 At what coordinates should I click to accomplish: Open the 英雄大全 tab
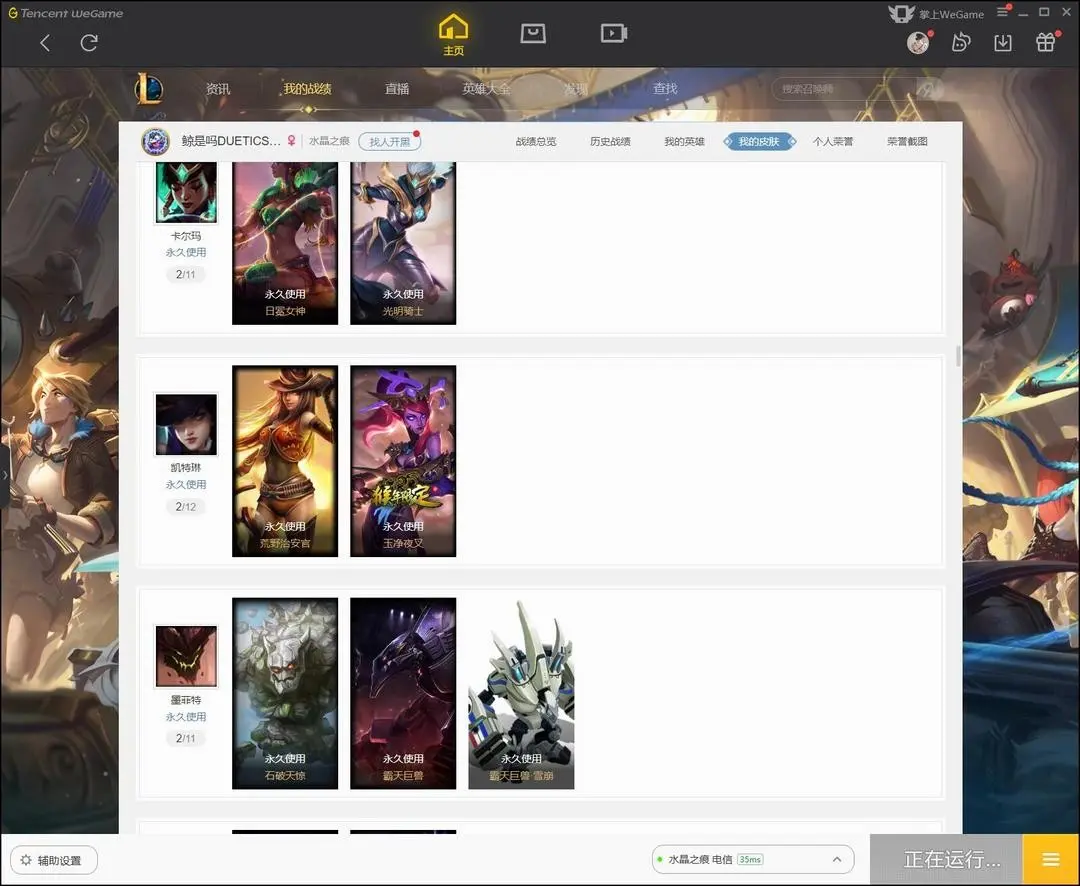click(486, 89)
